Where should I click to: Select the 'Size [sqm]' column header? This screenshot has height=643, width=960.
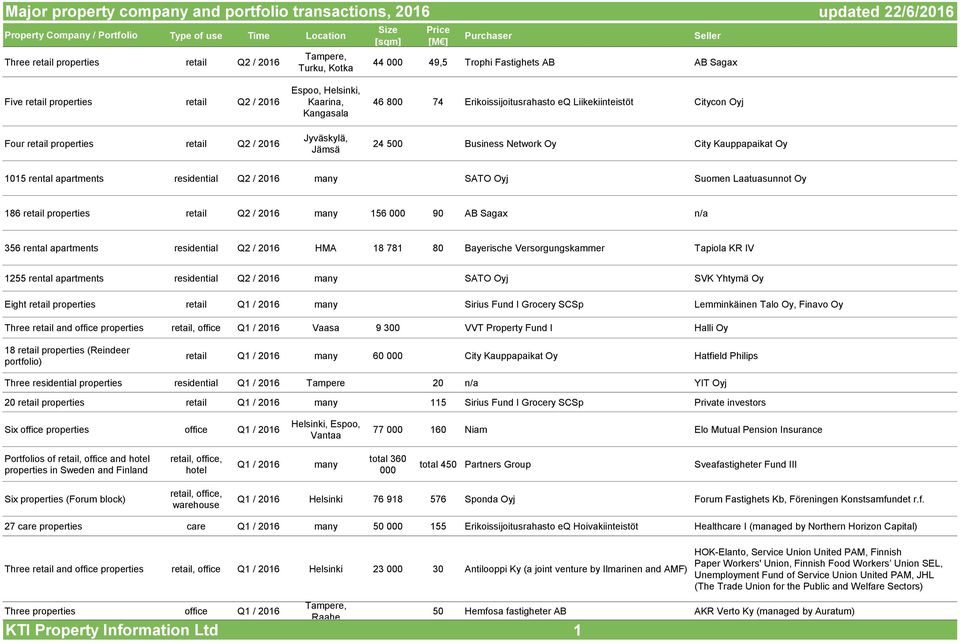[x=388, y=36]
